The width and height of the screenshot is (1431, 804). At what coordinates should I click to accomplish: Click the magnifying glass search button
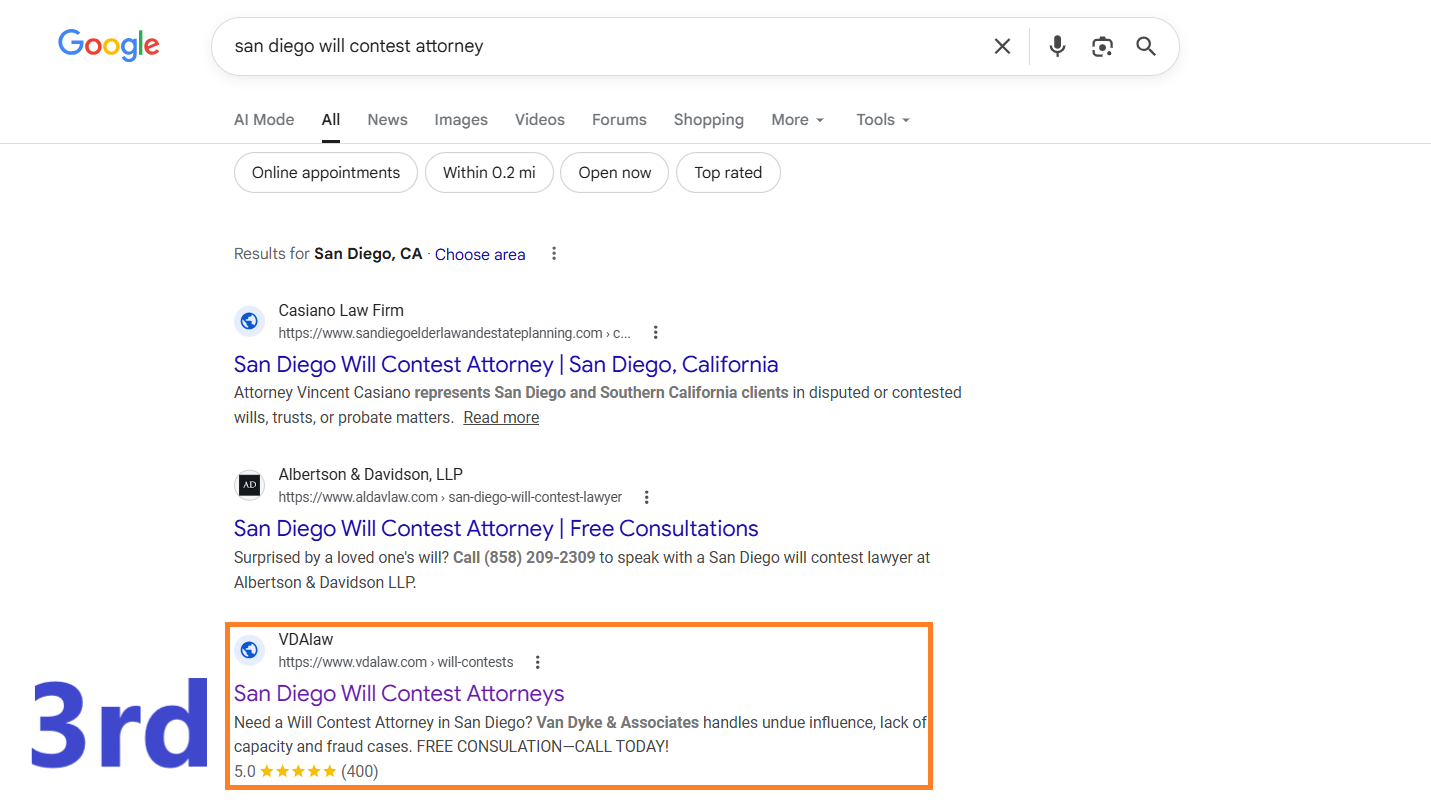1146,46
